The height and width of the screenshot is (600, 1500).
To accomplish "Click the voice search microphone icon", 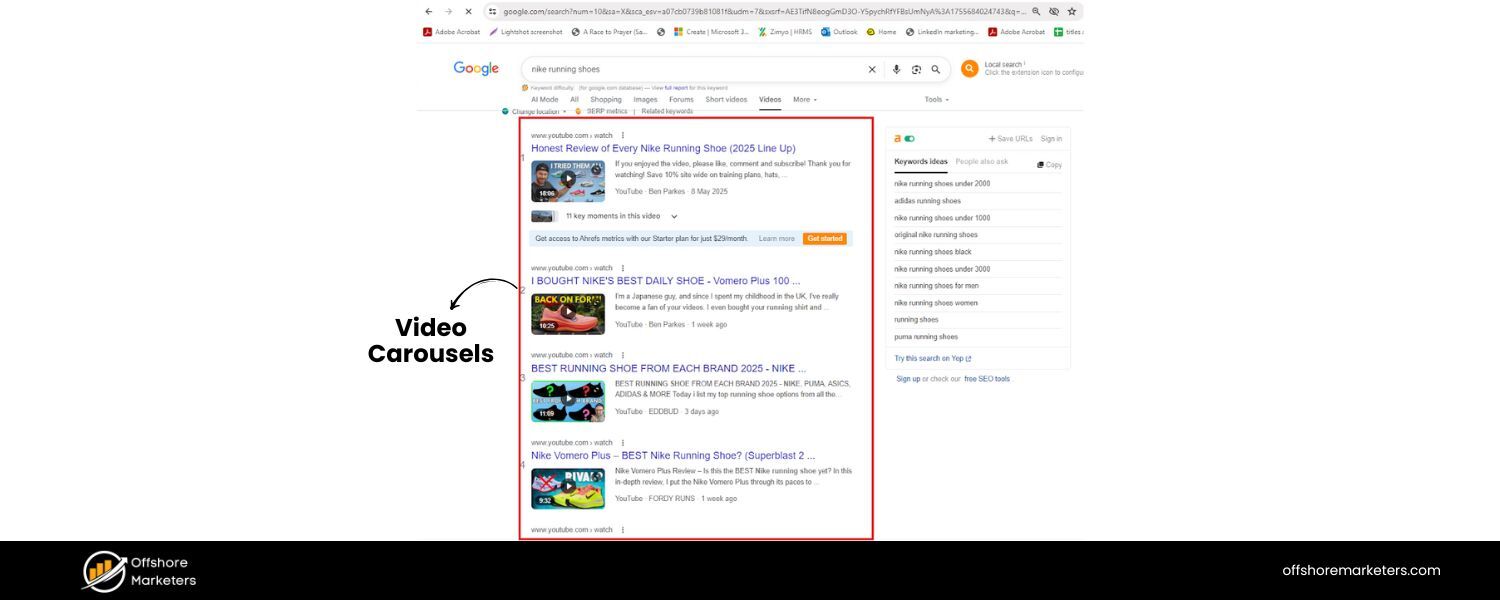I will [897, 69].
